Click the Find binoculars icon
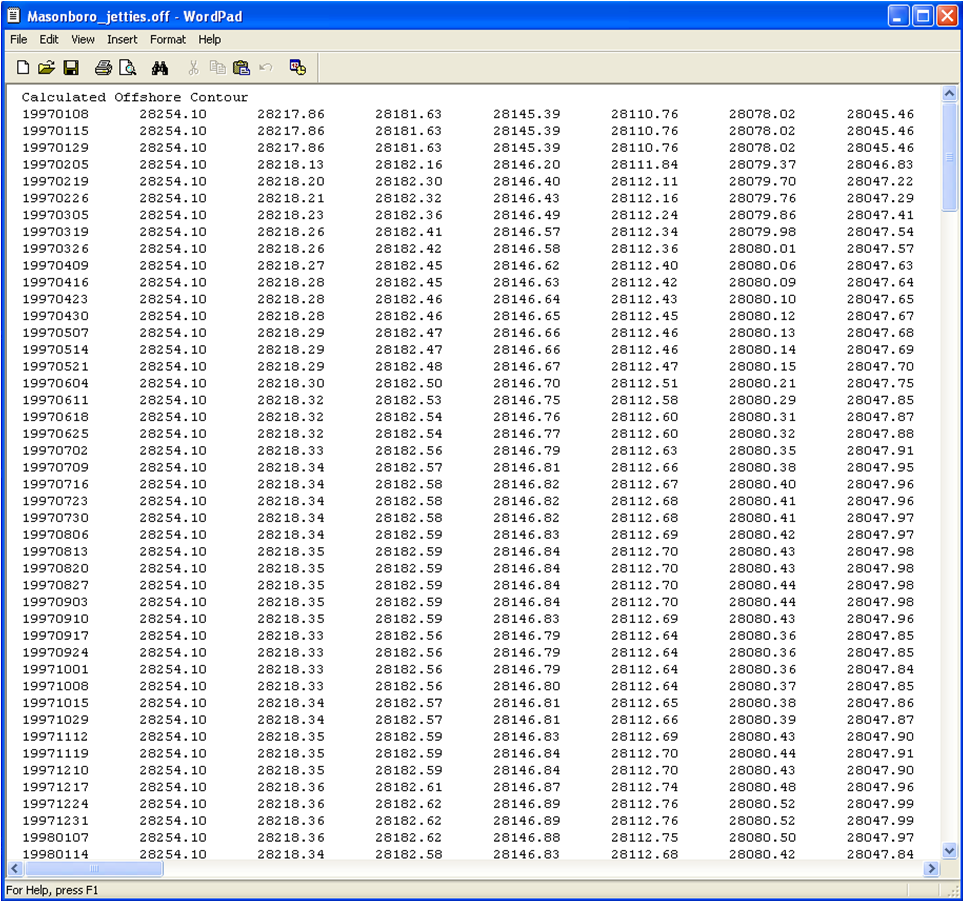Screen dimensions: 964x902 coord(160,68)
